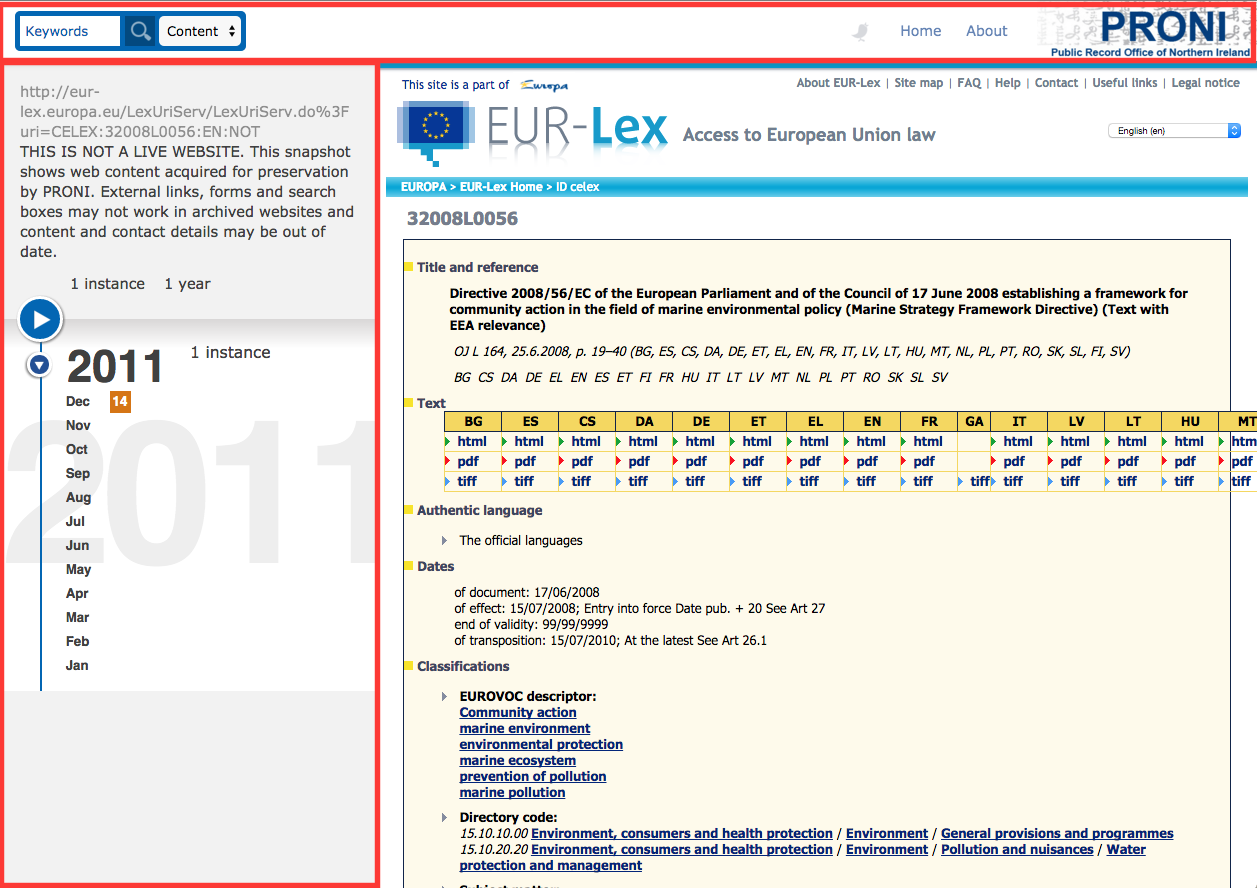Click EUROPA in the breadcrumb
1257x888 pixels.
click(x=423, y=187)
